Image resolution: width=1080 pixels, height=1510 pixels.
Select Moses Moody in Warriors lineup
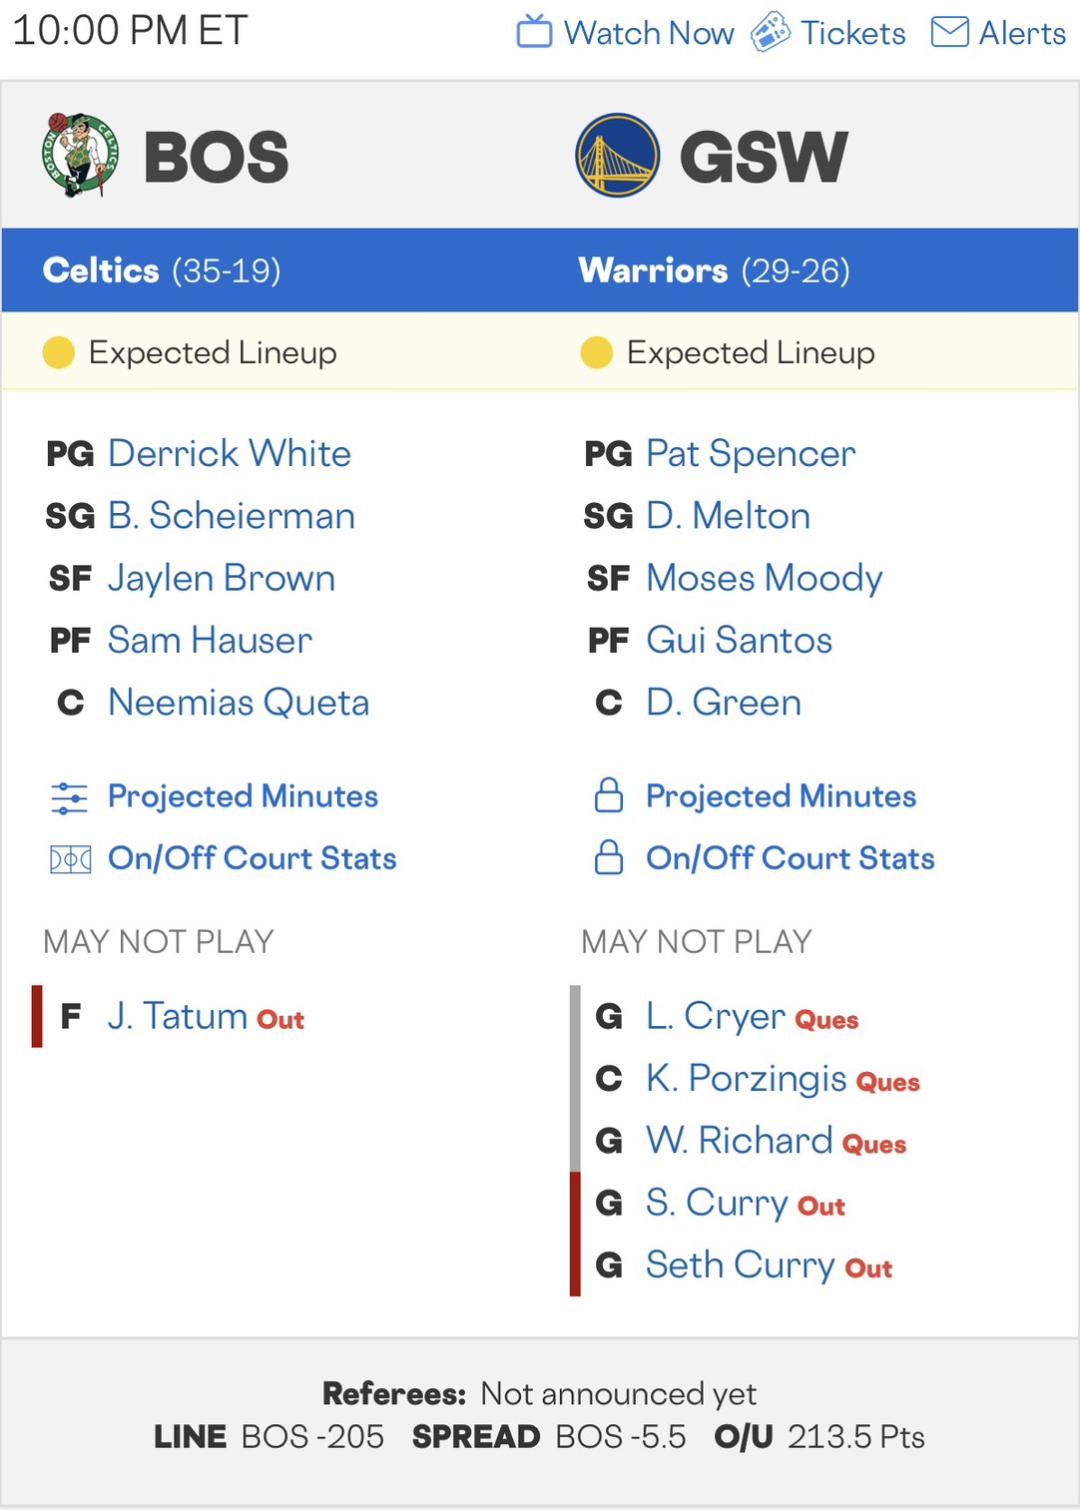(764, 578)
